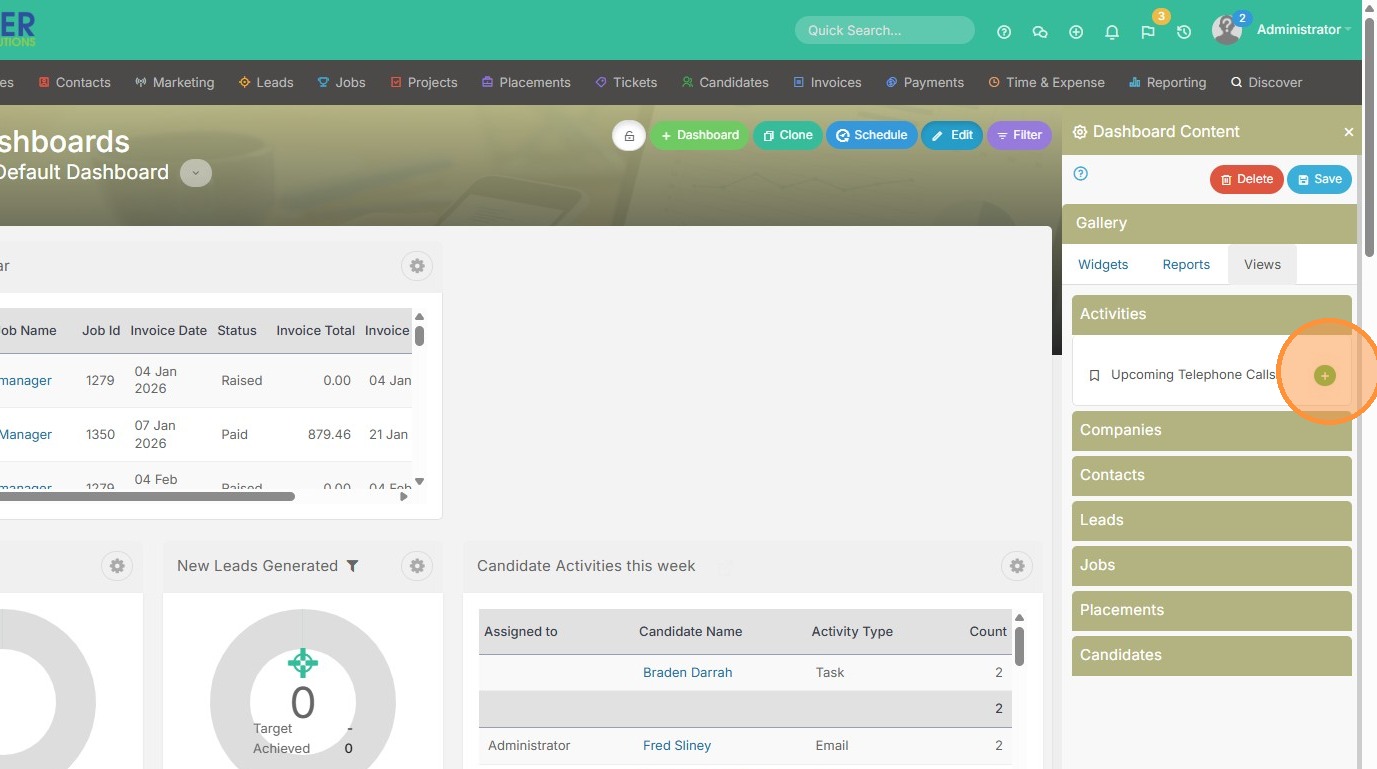Click the quick add plus icon in the top bar
This screenshot has width=1377, height=769.
coord(1076,32)
